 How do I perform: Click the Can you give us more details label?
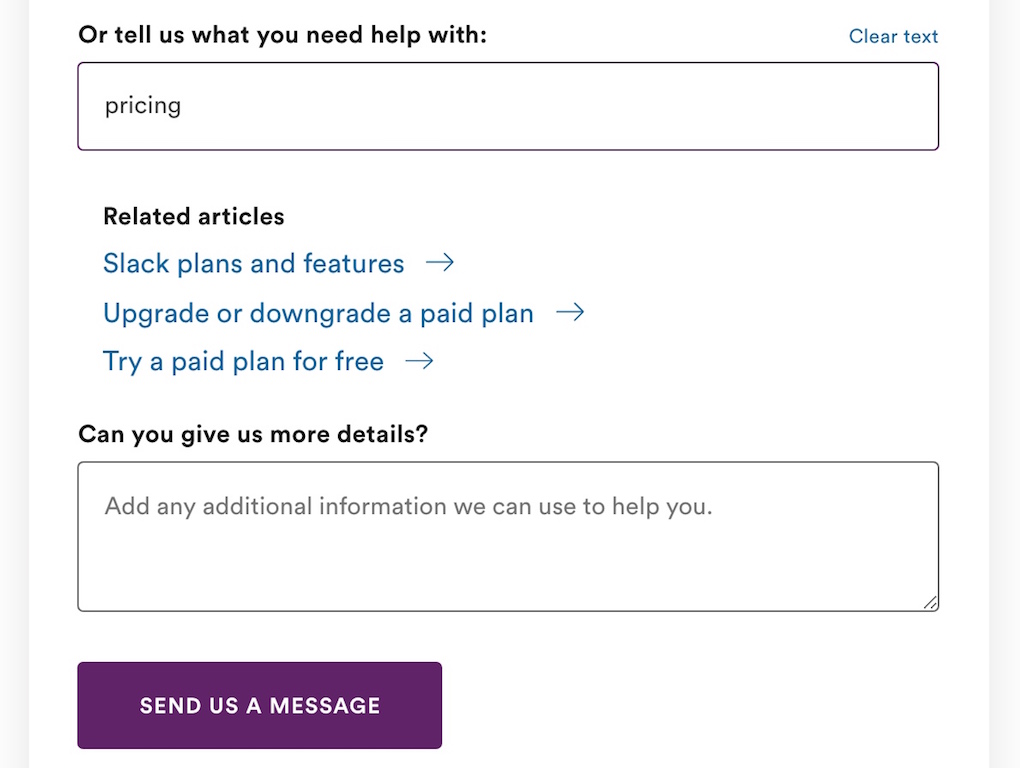(253, 434)
